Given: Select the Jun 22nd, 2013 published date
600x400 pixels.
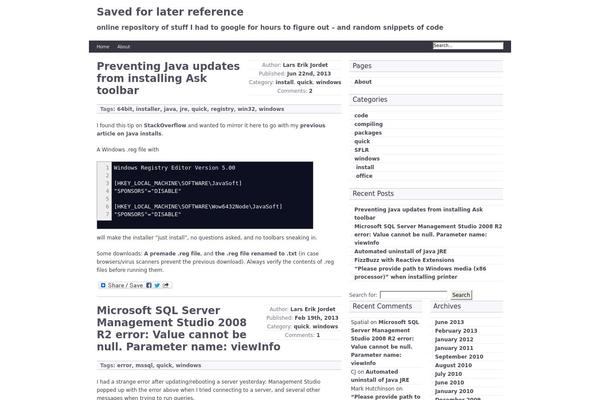Looking at the screenshot, I should coord(308,74).
